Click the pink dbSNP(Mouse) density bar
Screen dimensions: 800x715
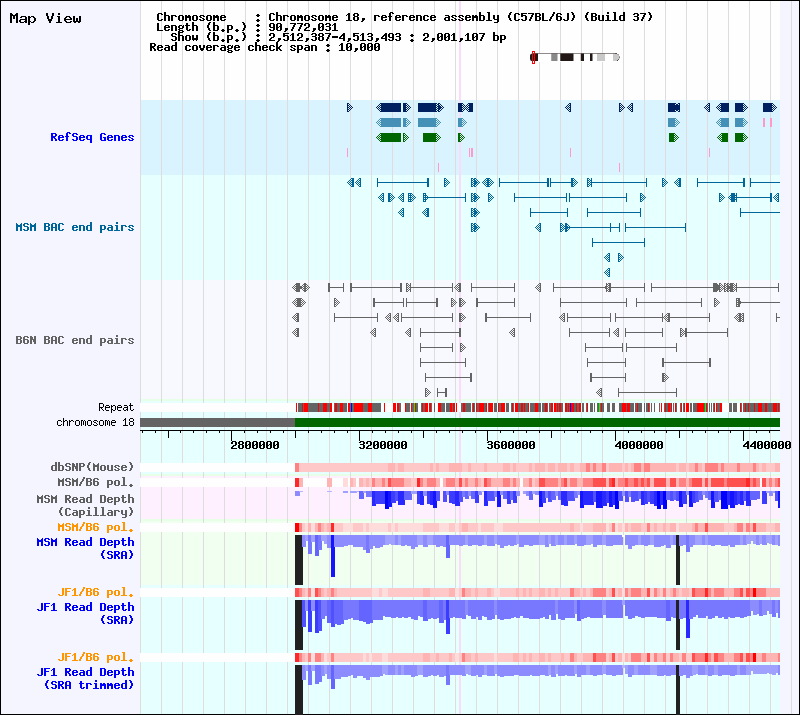tap(538, 467)
